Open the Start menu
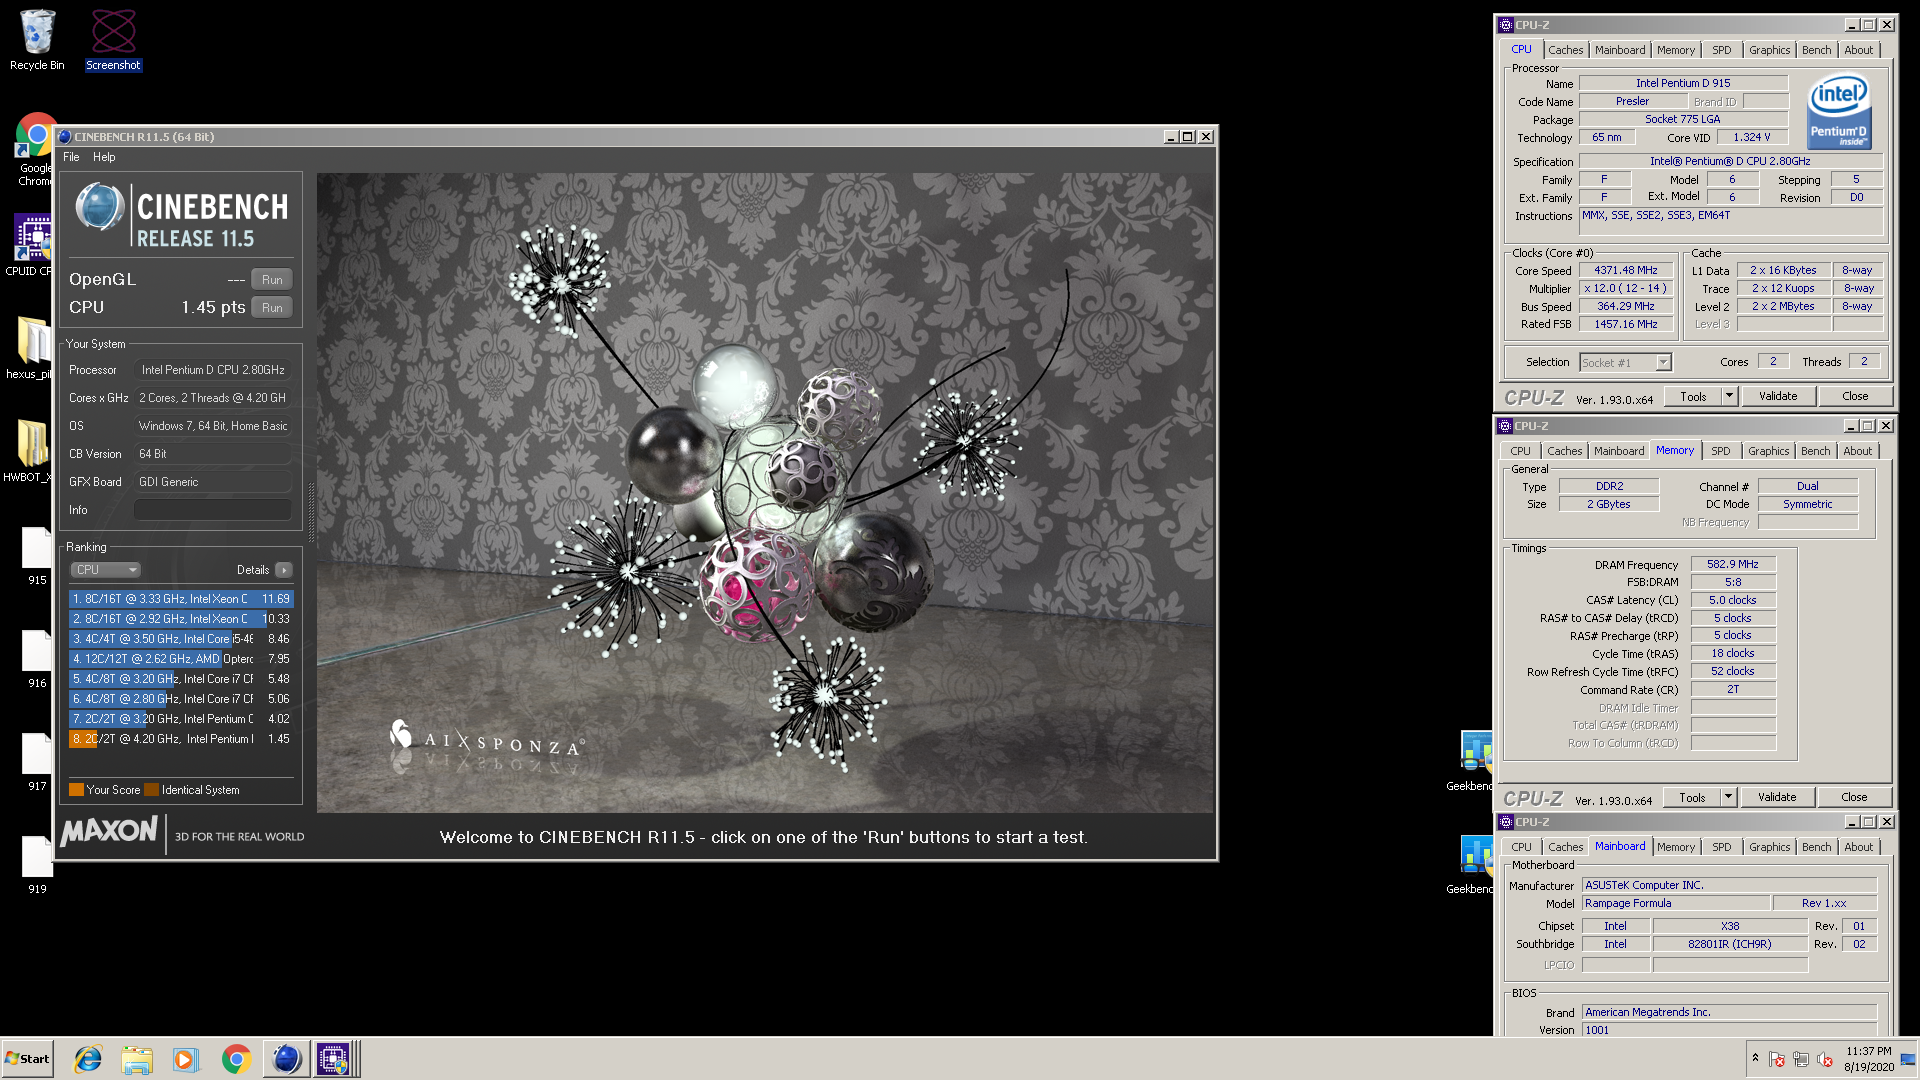Viewport: 1920px width, 1080px height. (27, 1059)
